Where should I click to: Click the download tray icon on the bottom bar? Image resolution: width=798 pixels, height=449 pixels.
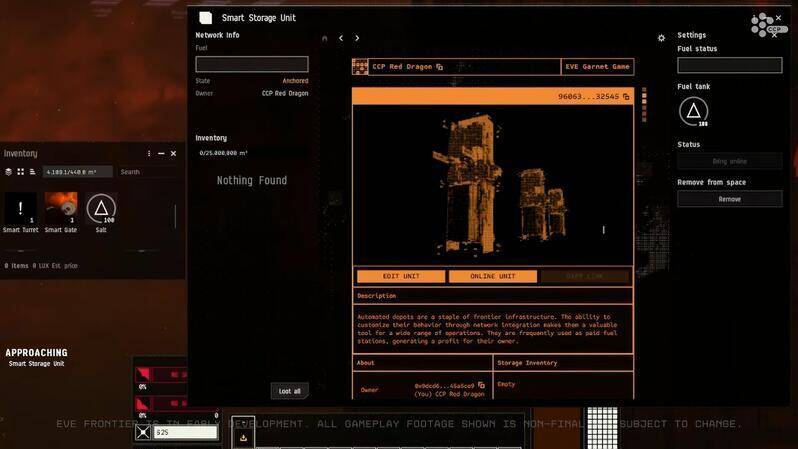(243, 438)
